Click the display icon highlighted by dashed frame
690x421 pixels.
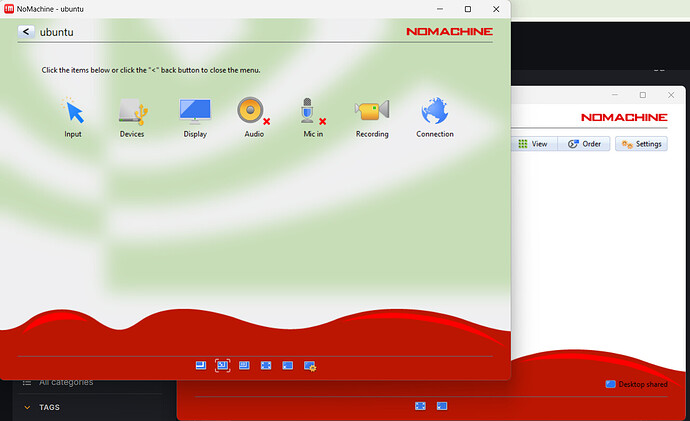pyautogui.click(x=222, y=366)
